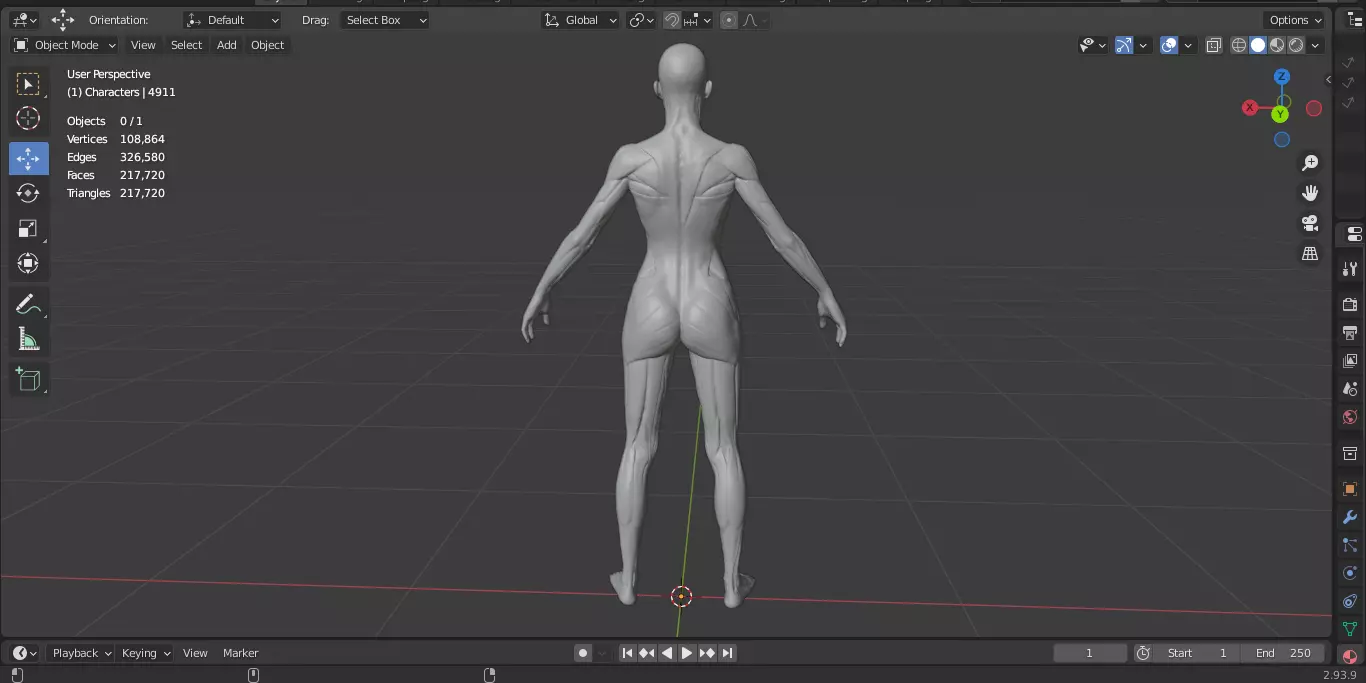Open the Object properties tab
The height and width of the screenshot is (683, 1366).
coord(1350,489)
